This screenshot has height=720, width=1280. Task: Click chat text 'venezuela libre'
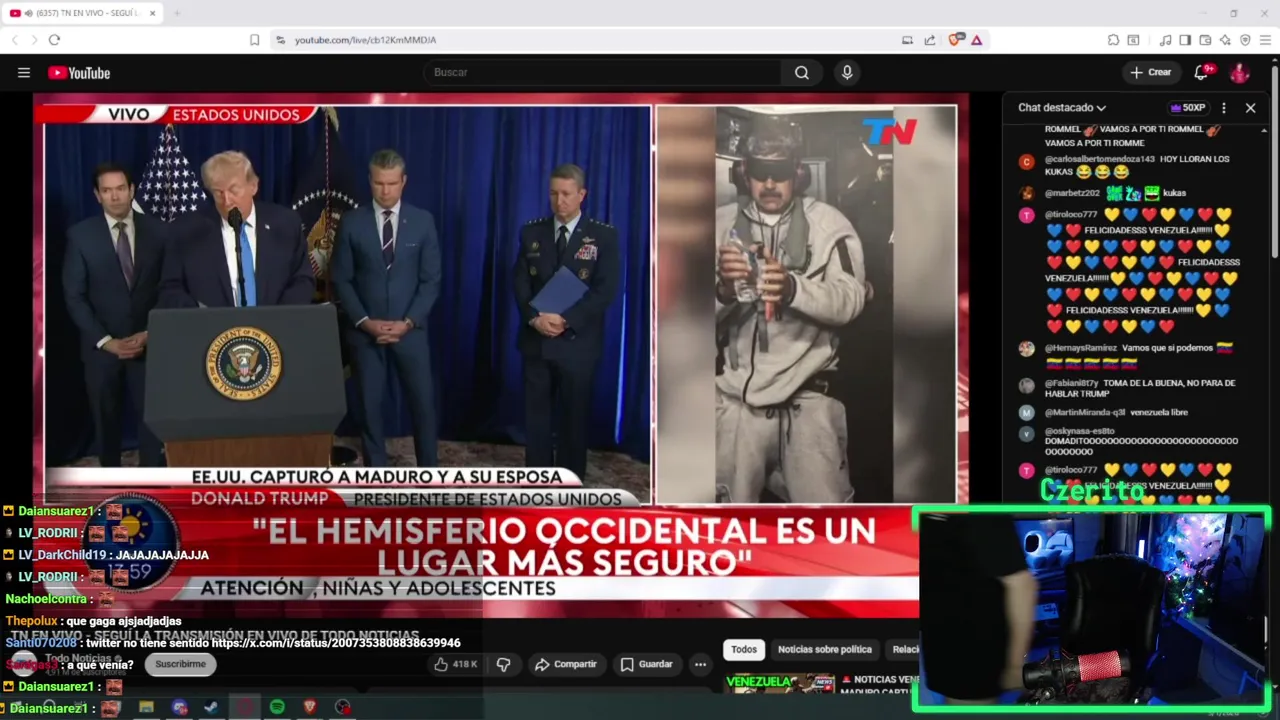(x=1159, y=412)
